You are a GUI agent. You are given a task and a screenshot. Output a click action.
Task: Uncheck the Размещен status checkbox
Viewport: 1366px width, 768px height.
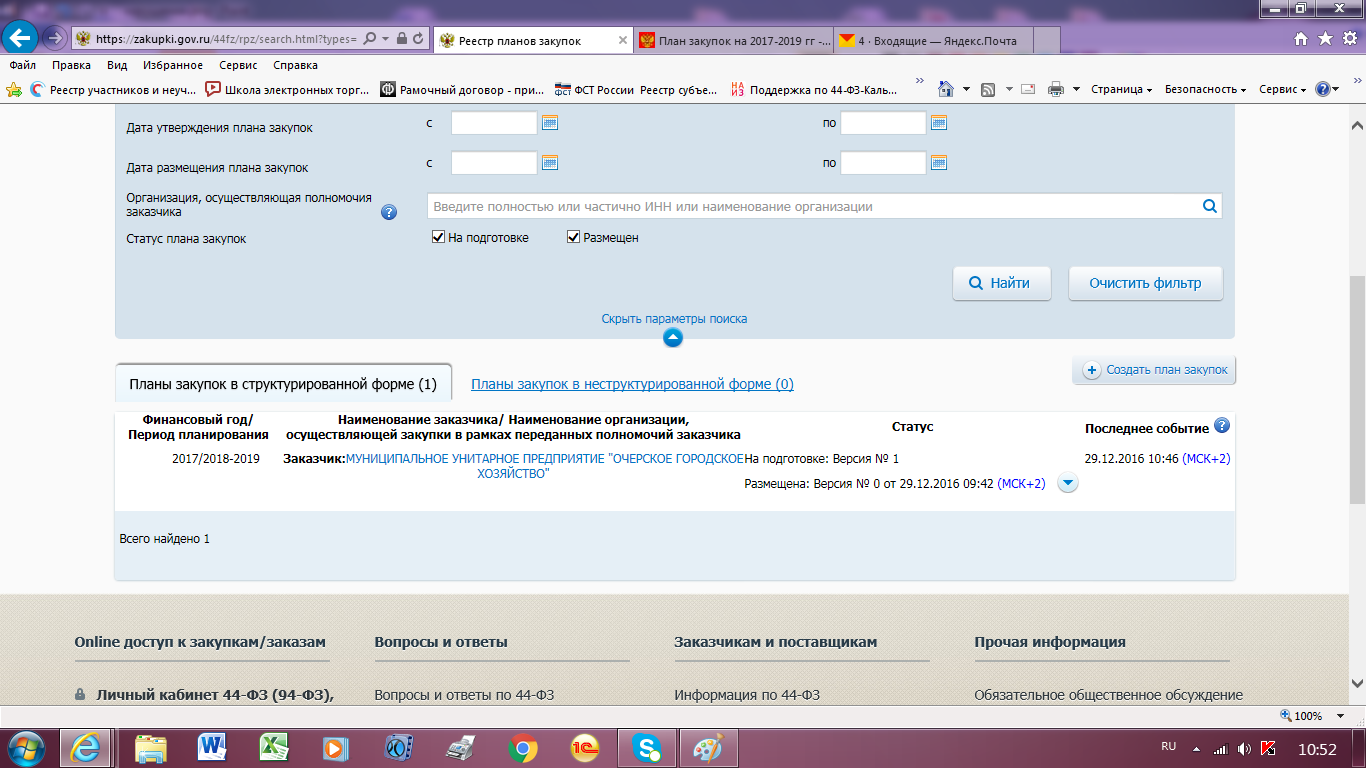point(574,238)
